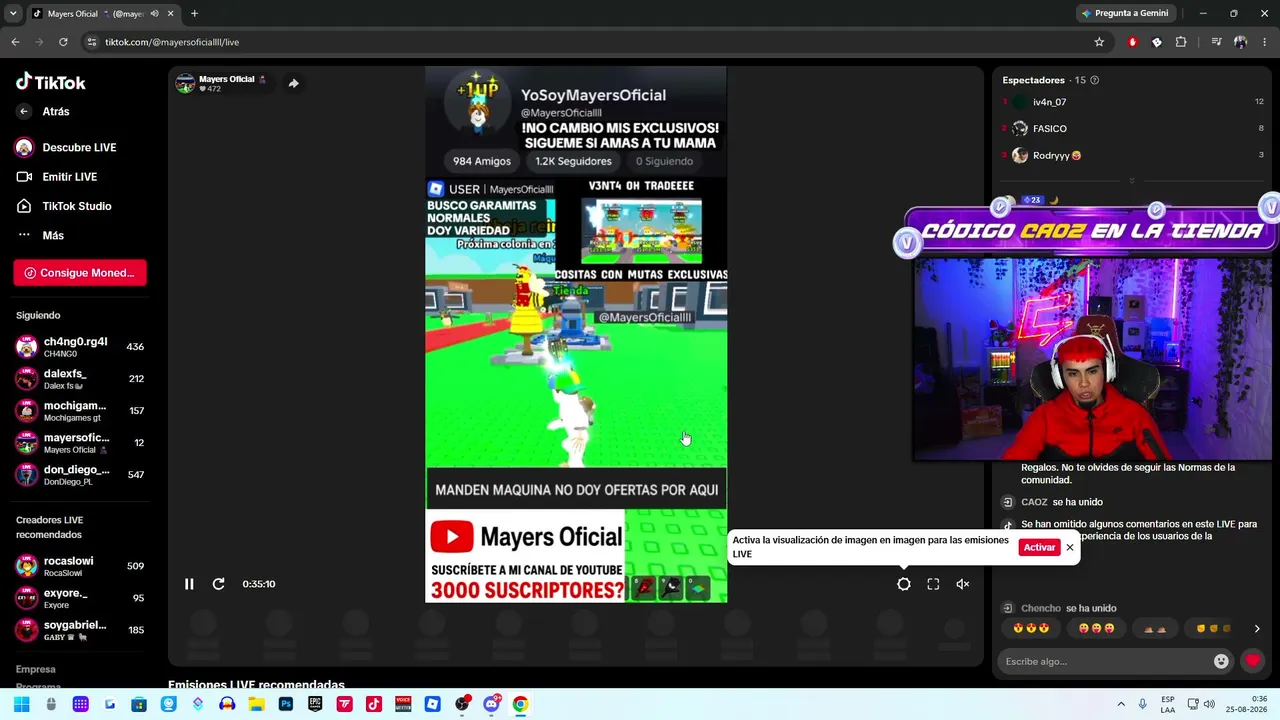This screenshot has height=720, width=1280.
Task: Click the Consigue Monedas button
Action: point(80,273)
